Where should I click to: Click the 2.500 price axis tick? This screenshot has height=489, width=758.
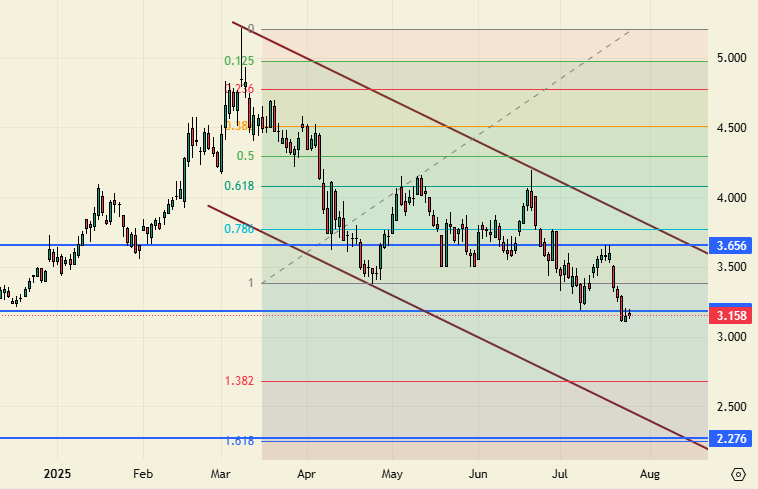(731, 407)
